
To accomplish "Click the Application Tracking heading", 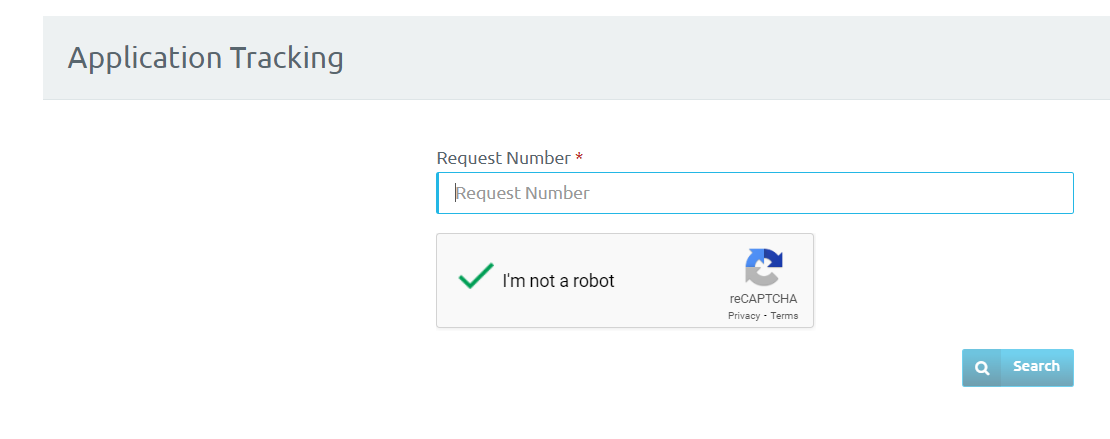I will click(x=205, y=57).
